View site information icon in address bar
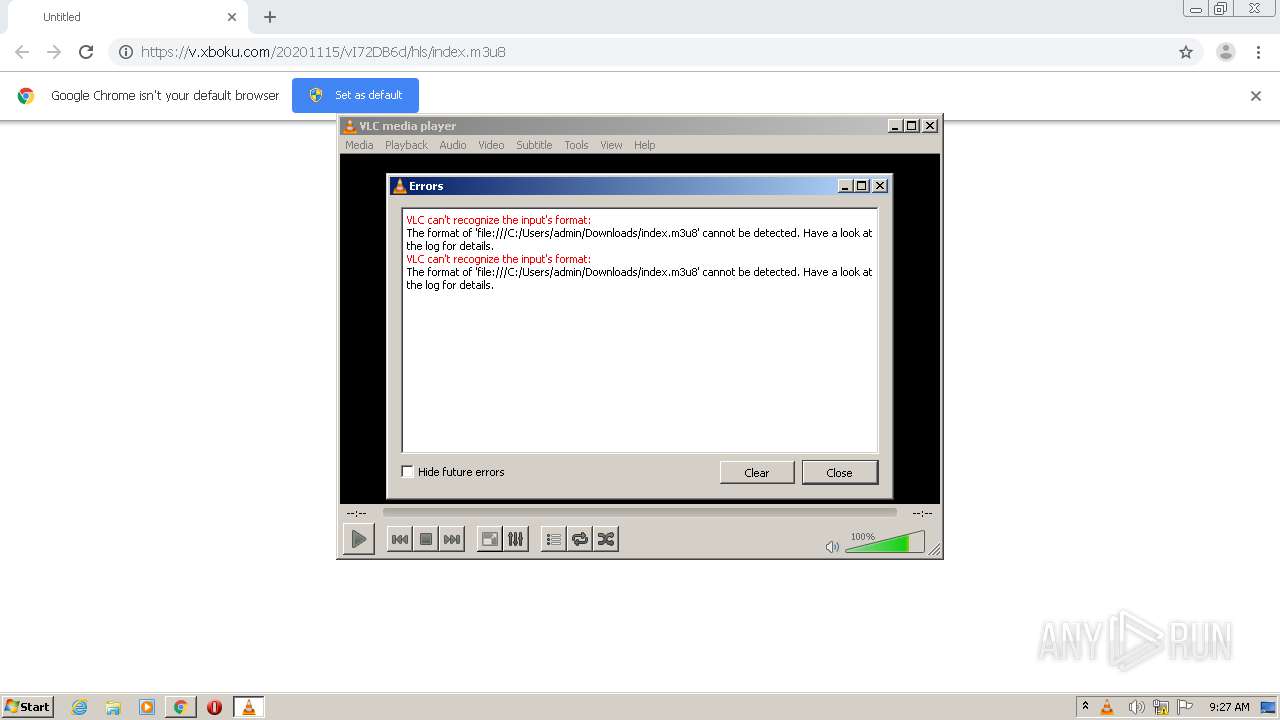Viewport: 1280px width, 720px height. tap(126, 52)
